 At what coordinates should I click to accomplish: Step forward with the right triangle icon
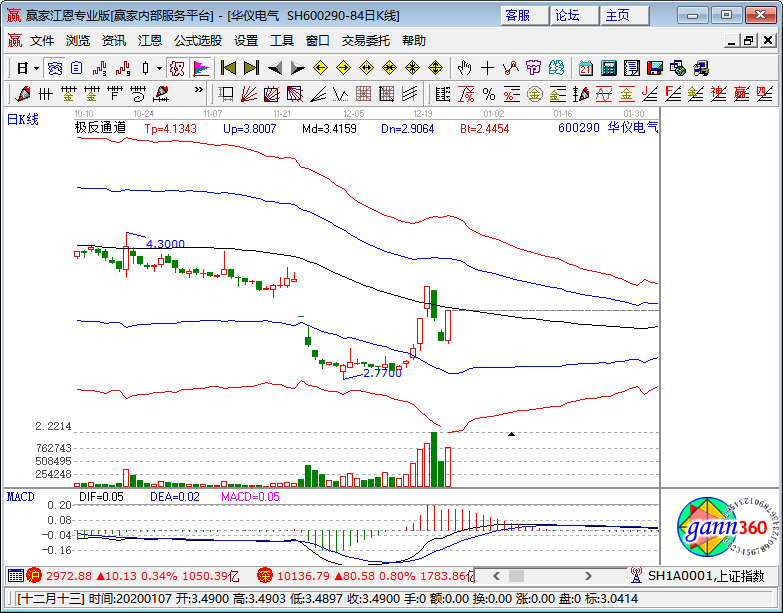pyautogui.click(x=298, y=68)
